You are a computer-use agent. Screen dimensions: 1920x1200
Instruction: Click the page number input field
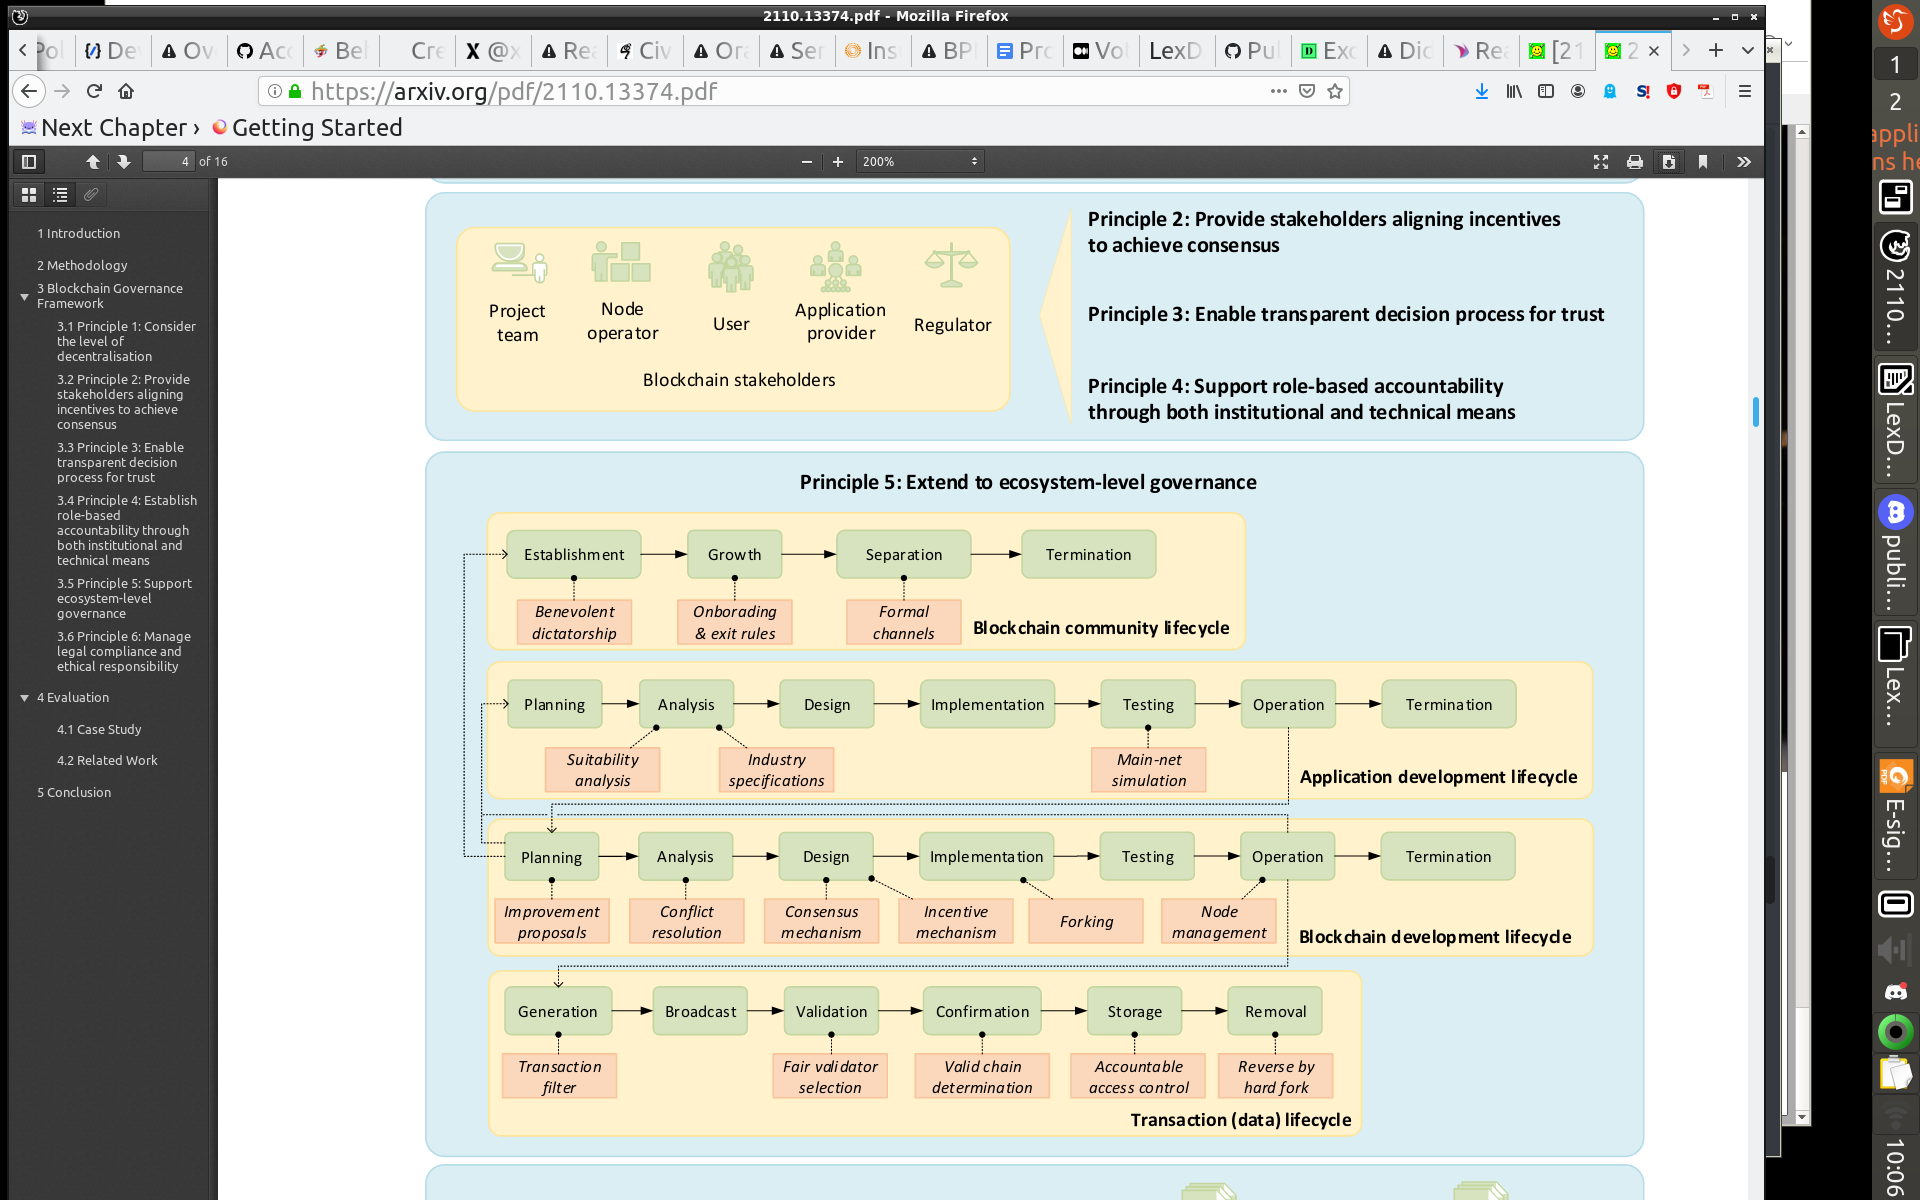point(168,161)
